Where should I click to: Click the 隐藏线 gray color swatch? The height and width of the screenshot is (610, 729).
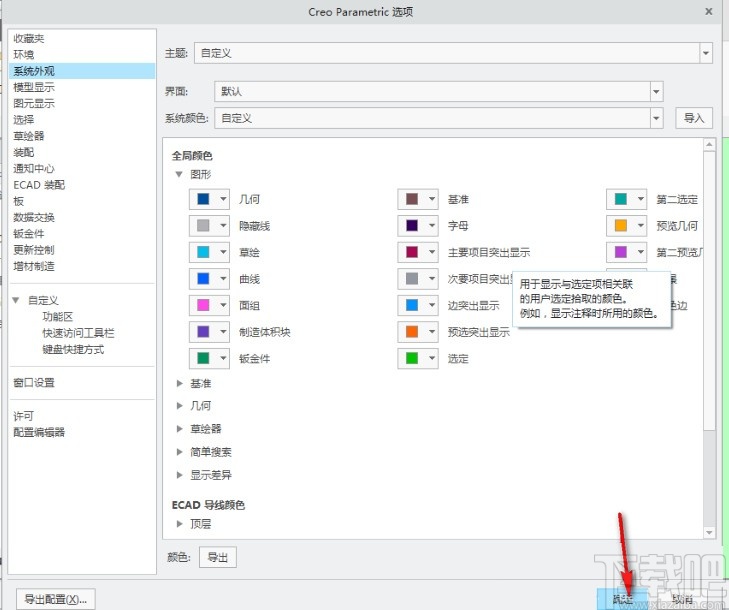pos(203,225)
